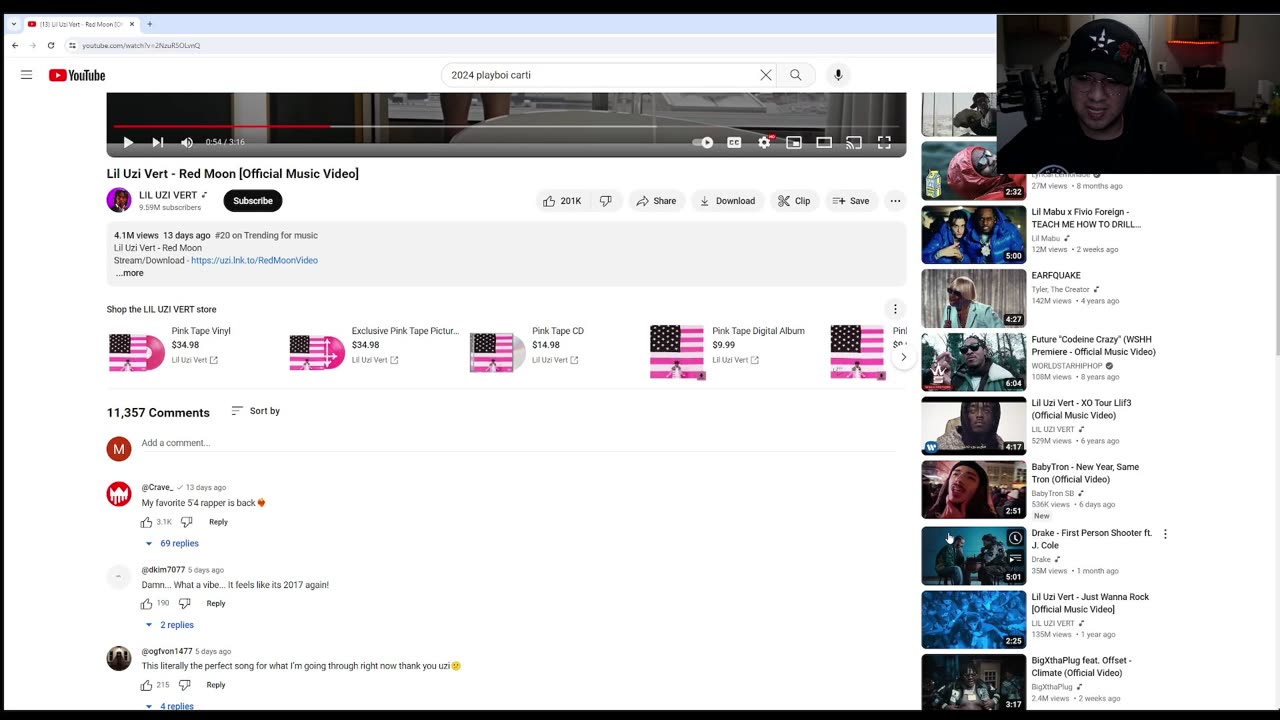Screen dimensions: 1280x720
Task: Add First Person Shooter to Watch later
Action: [x=1015, y=538]
